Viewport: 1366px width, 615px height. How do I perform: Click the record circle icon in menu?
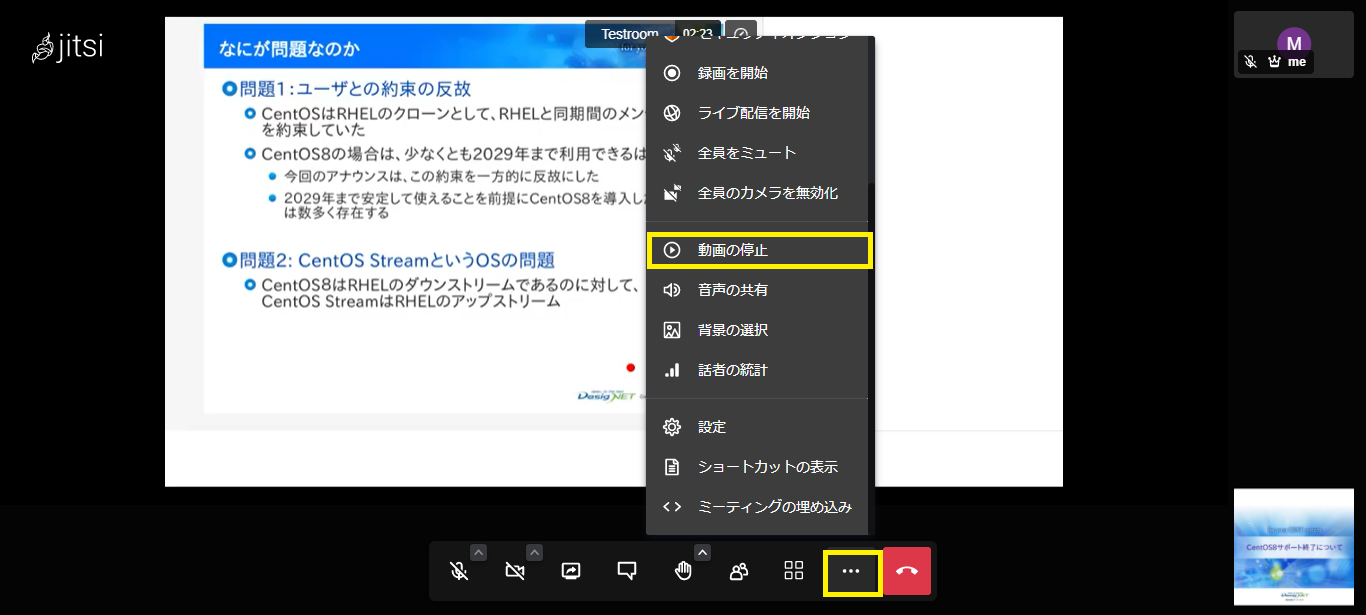672,73
